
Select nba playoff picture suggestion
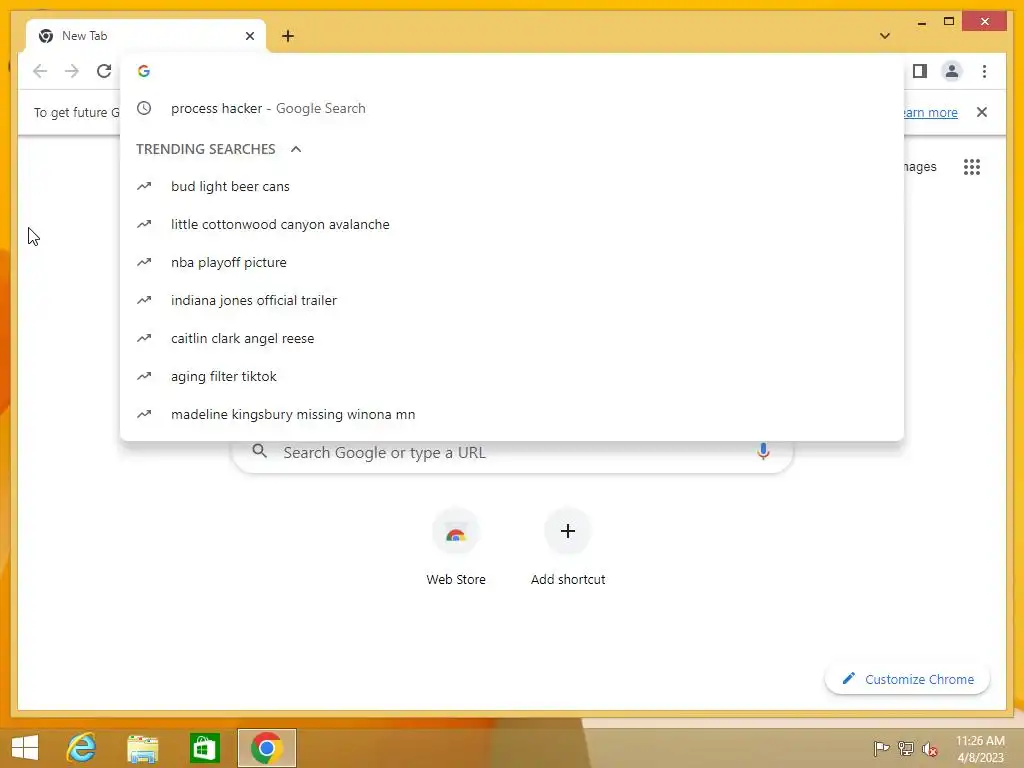pyautogui.click(x=512, y=263)
